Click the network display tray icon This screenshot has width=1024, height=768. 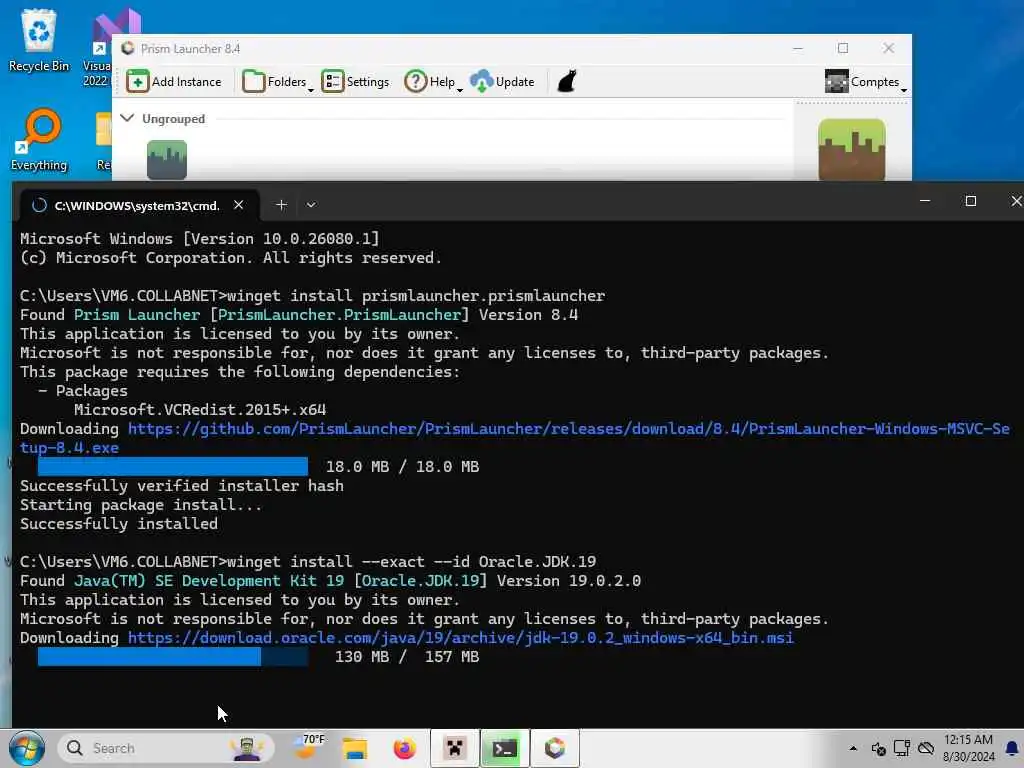(x=902, y=748)
